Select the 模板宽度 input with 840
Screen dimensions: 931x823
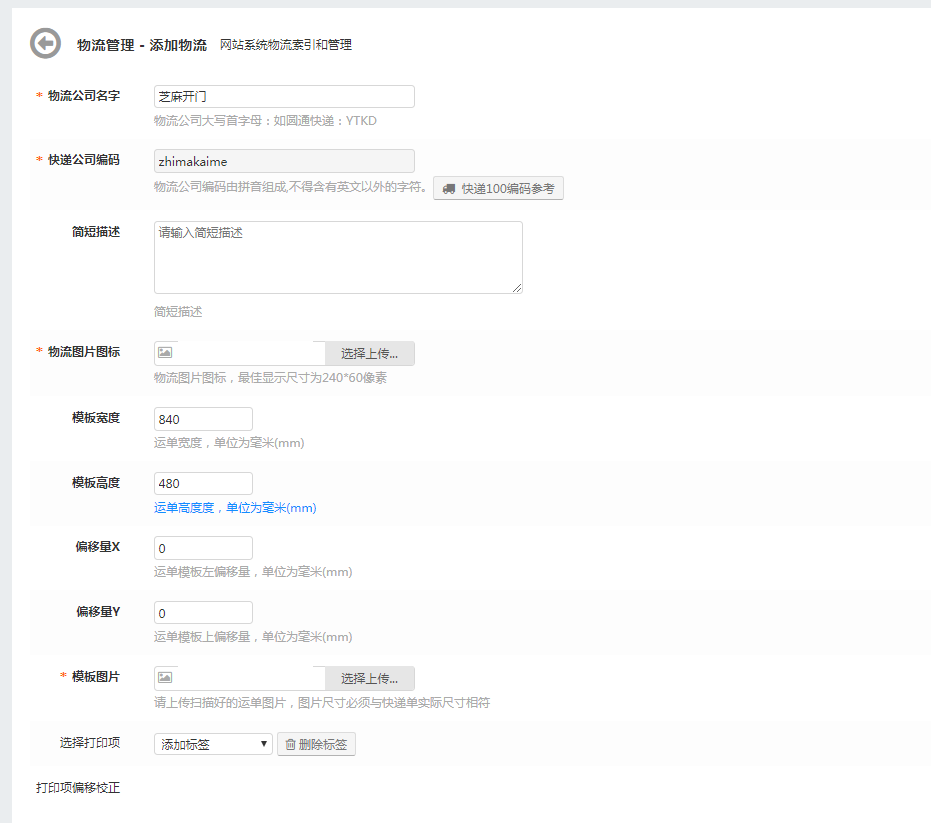coord(203,419)
